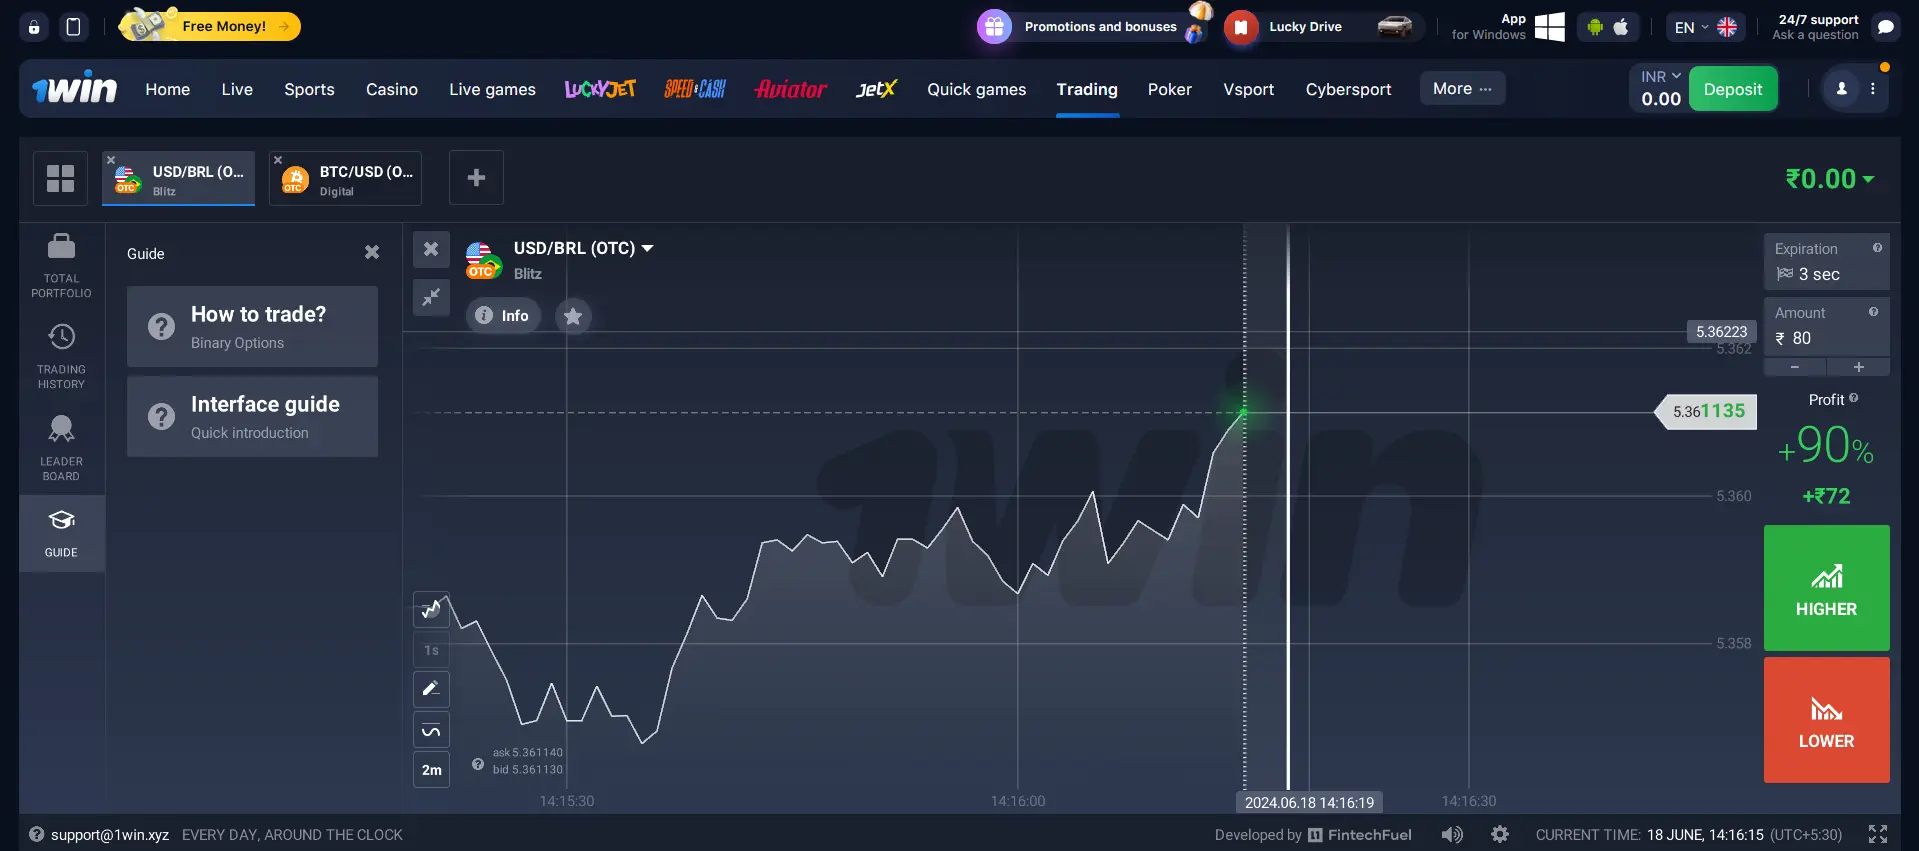The height and width of the screenshot is (851, 1919).
Task: Open the 24/7 support chat bubble
Action: 1886,27
